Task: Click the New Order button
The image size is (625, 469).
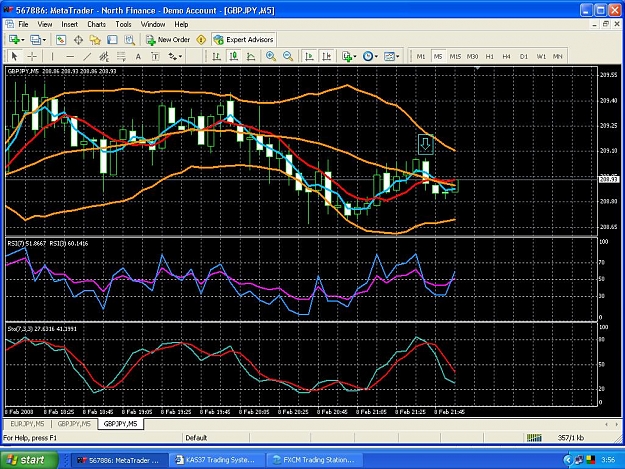Action: [168, 39]
